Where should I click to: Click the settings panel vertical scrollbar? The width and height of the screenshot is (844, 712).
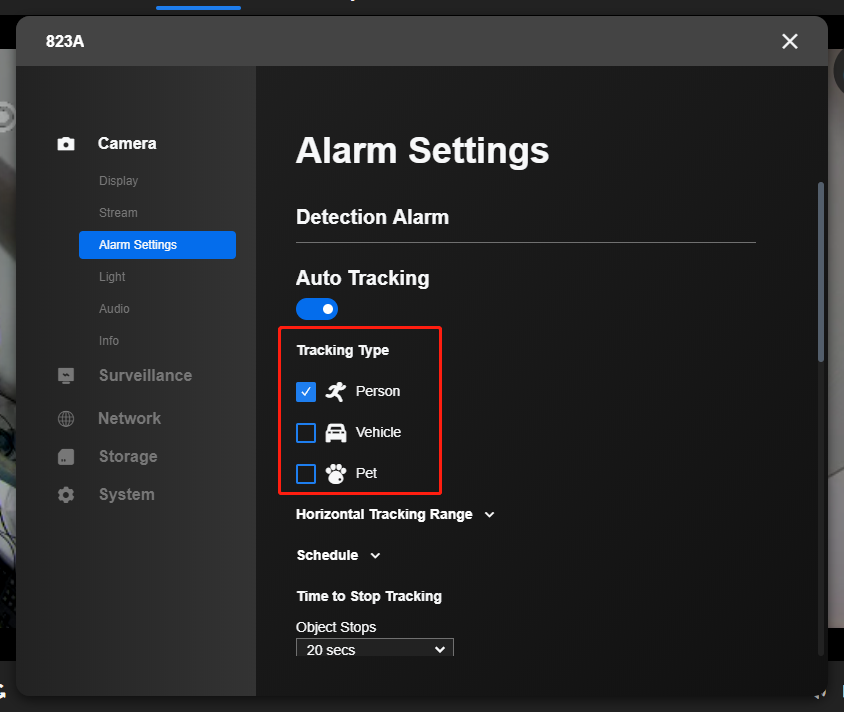(x=821, y=272)
